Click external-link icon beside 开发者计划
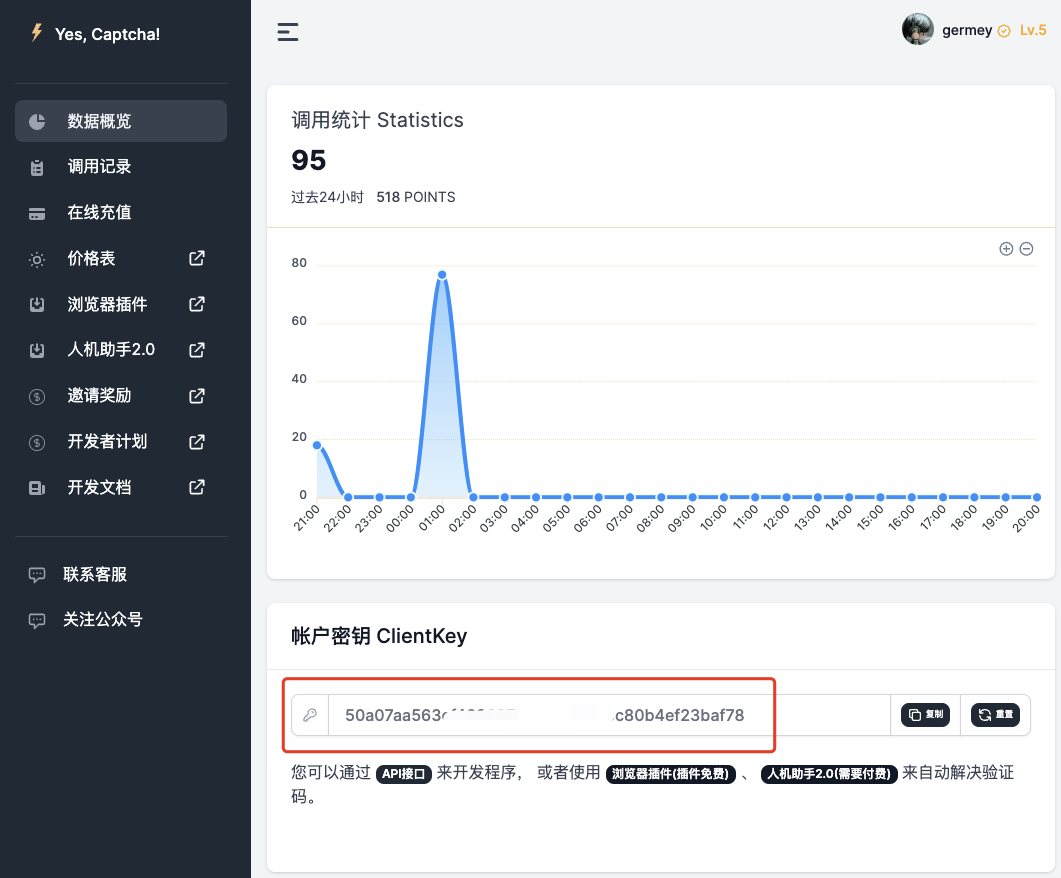 click(x=196, y=441)
